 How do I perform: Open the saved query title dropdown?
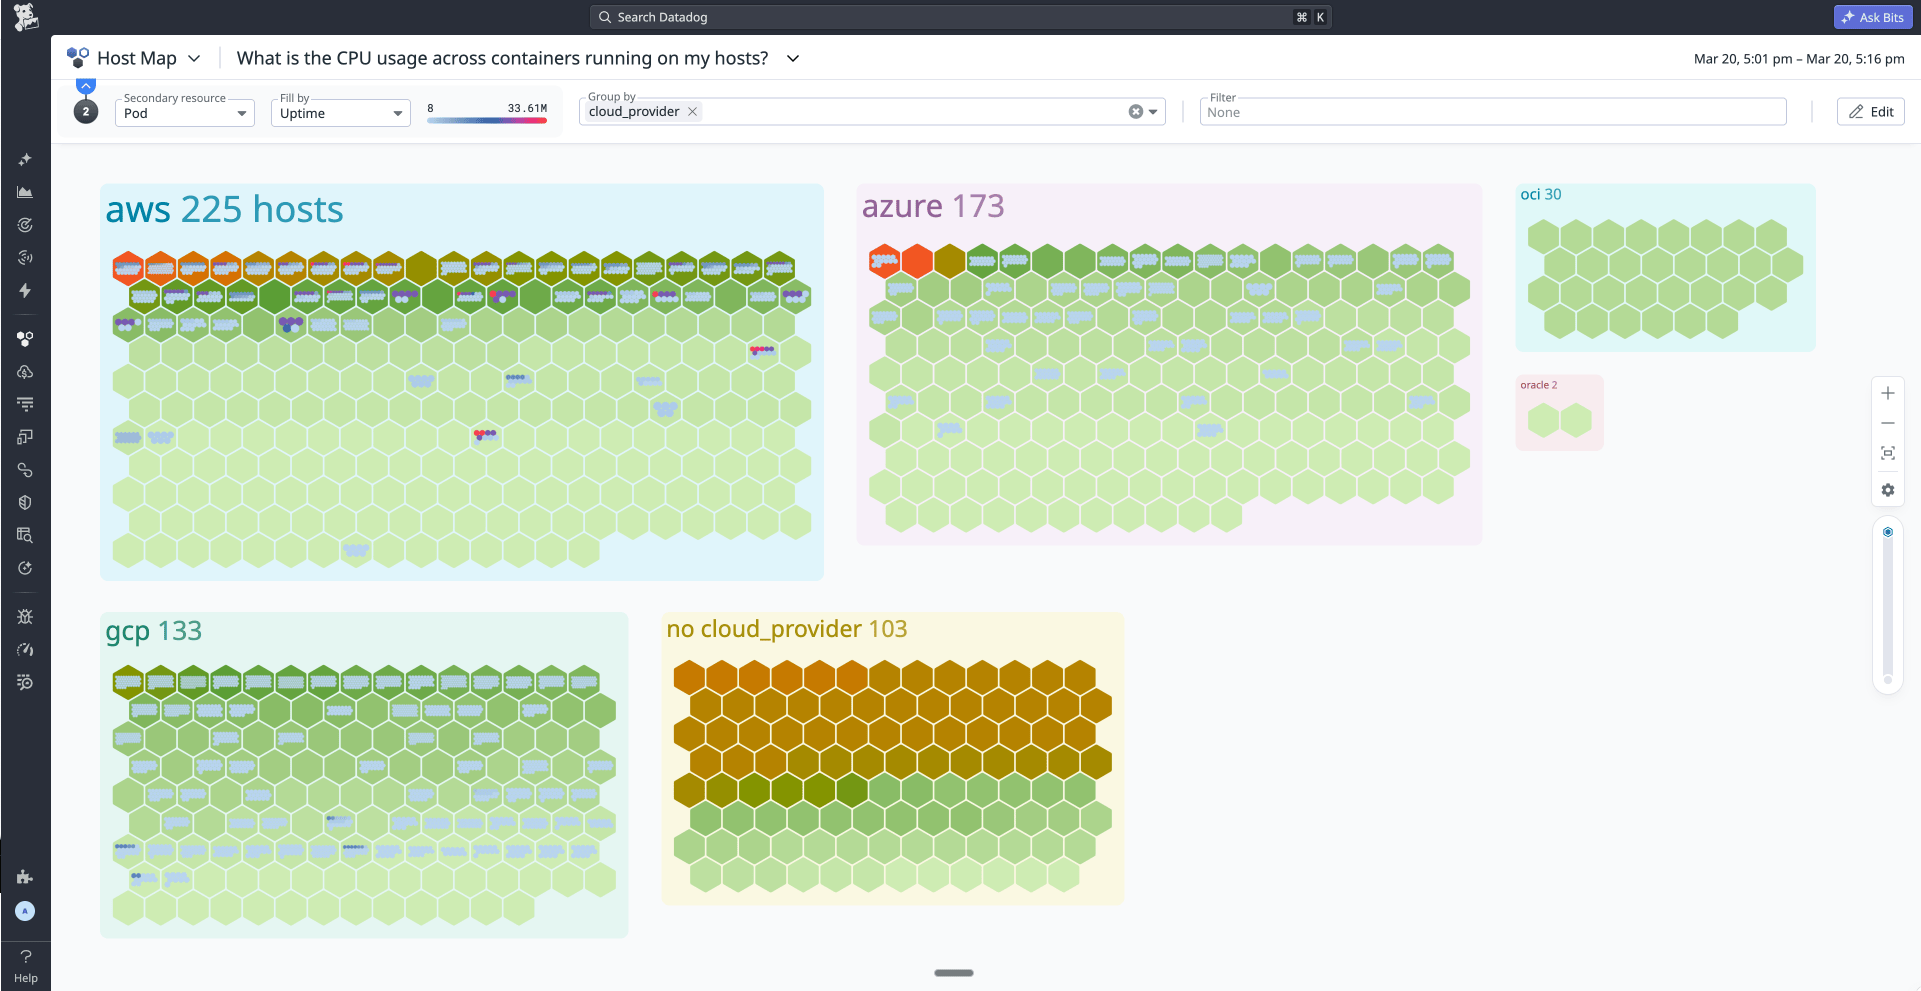(x=792, y=59)
